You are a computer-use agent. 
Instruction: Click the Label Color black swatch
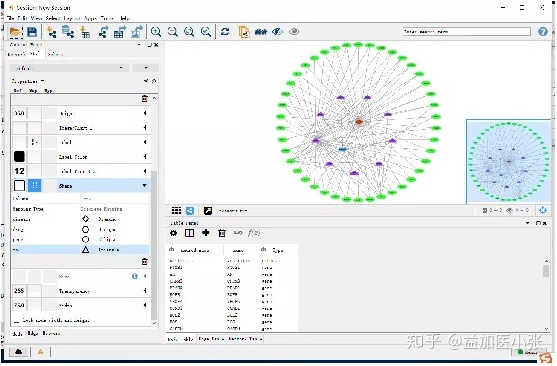[19, 157]
